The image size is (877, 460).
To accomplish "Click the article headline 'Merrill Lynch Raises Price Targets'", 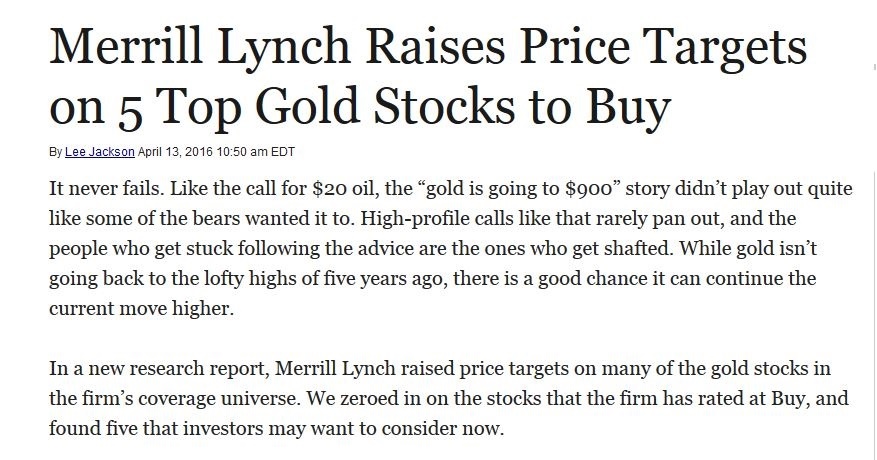I will [428, 46].
